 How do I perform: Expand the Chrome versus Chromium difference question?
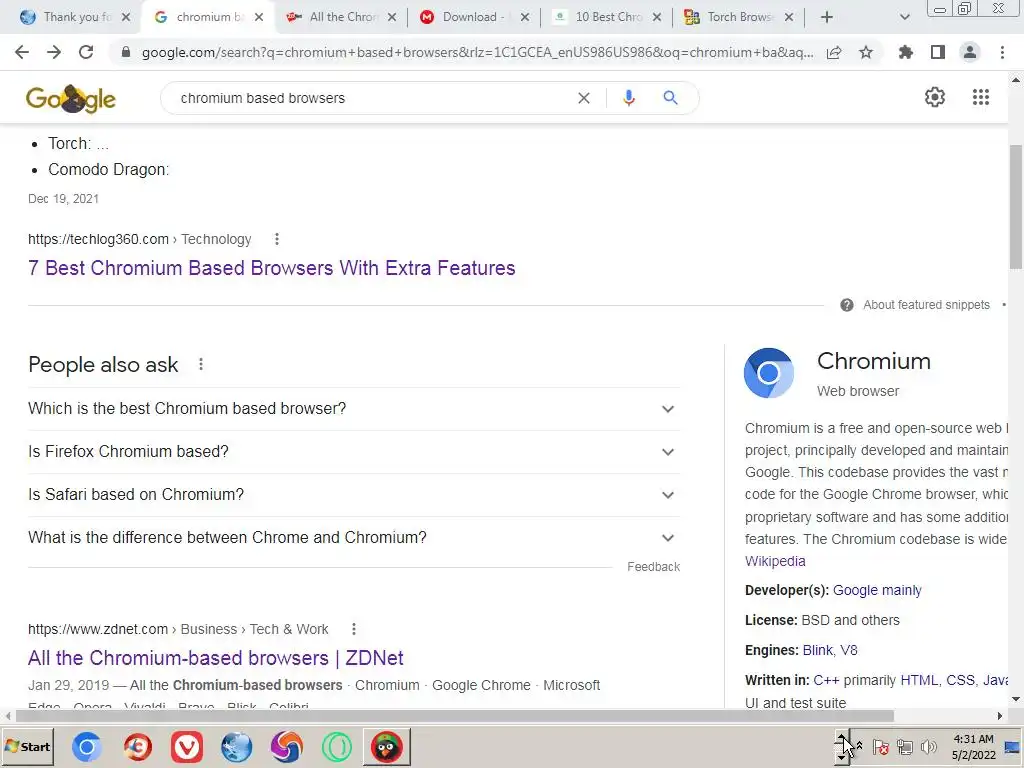click(x=354, y=538)
